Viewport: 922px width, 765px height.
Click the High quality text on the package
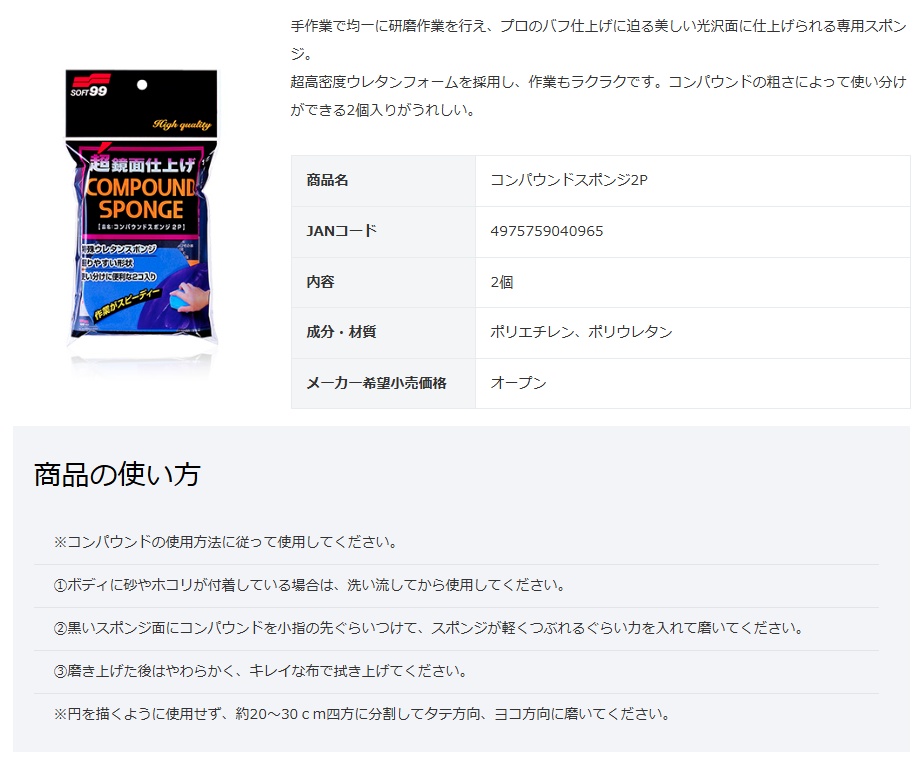(x=183, y=124)
